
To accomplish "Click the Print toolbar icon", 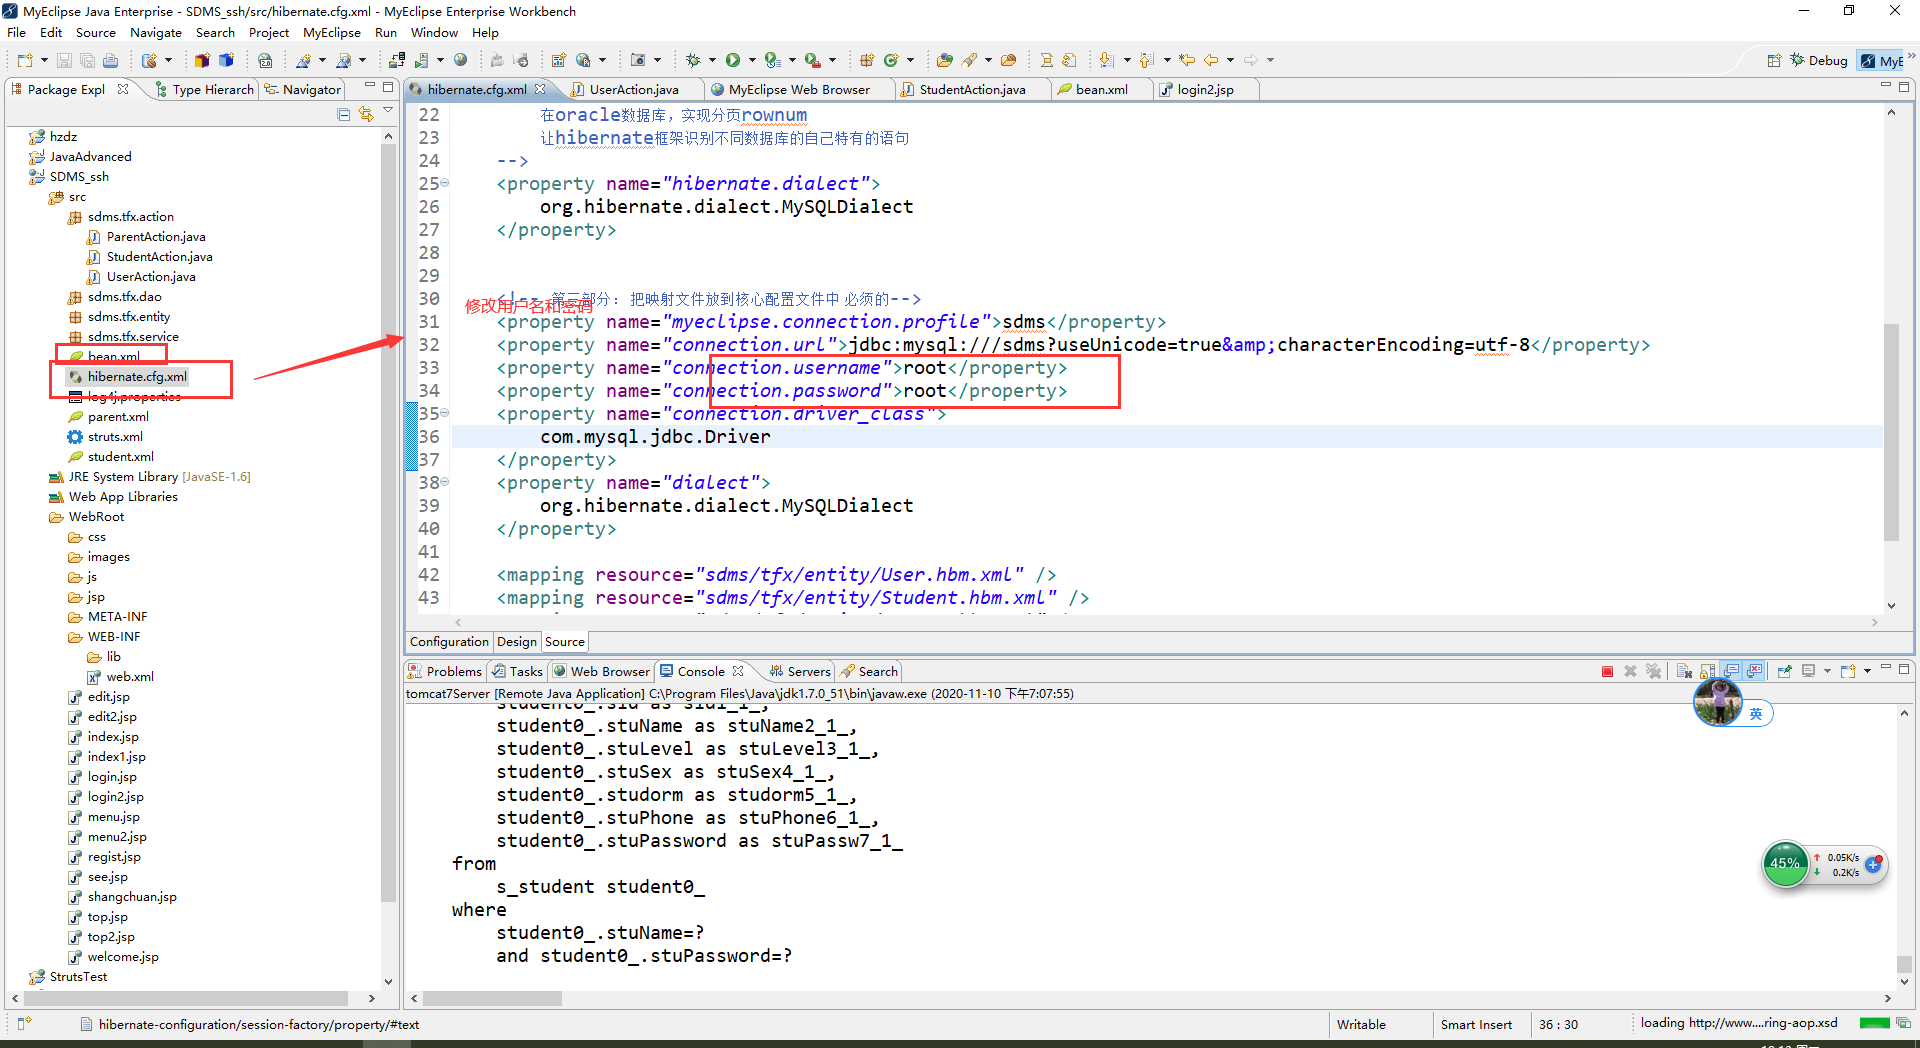I will (110, 60).
